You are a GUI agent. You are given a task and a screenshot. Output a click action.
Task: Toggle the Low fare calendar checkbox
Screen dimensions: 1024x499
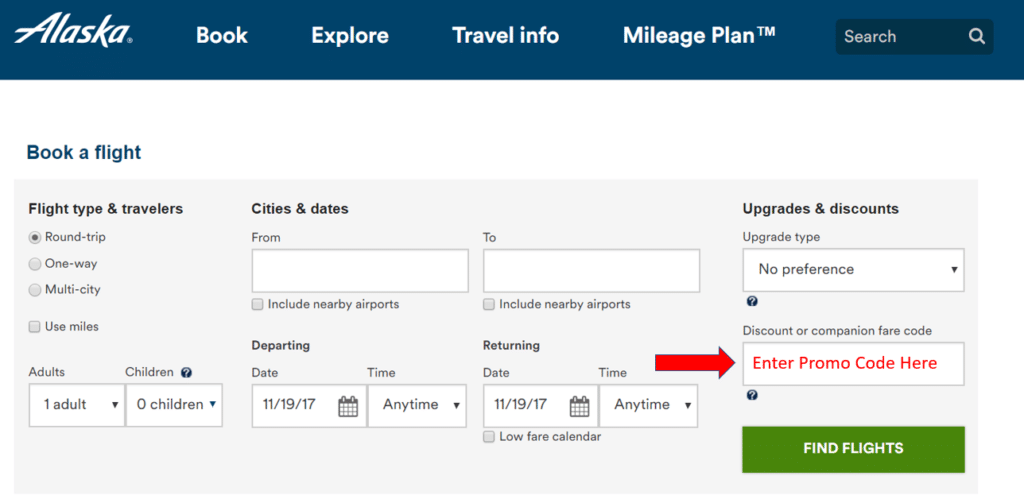click(x=489, y=437)
